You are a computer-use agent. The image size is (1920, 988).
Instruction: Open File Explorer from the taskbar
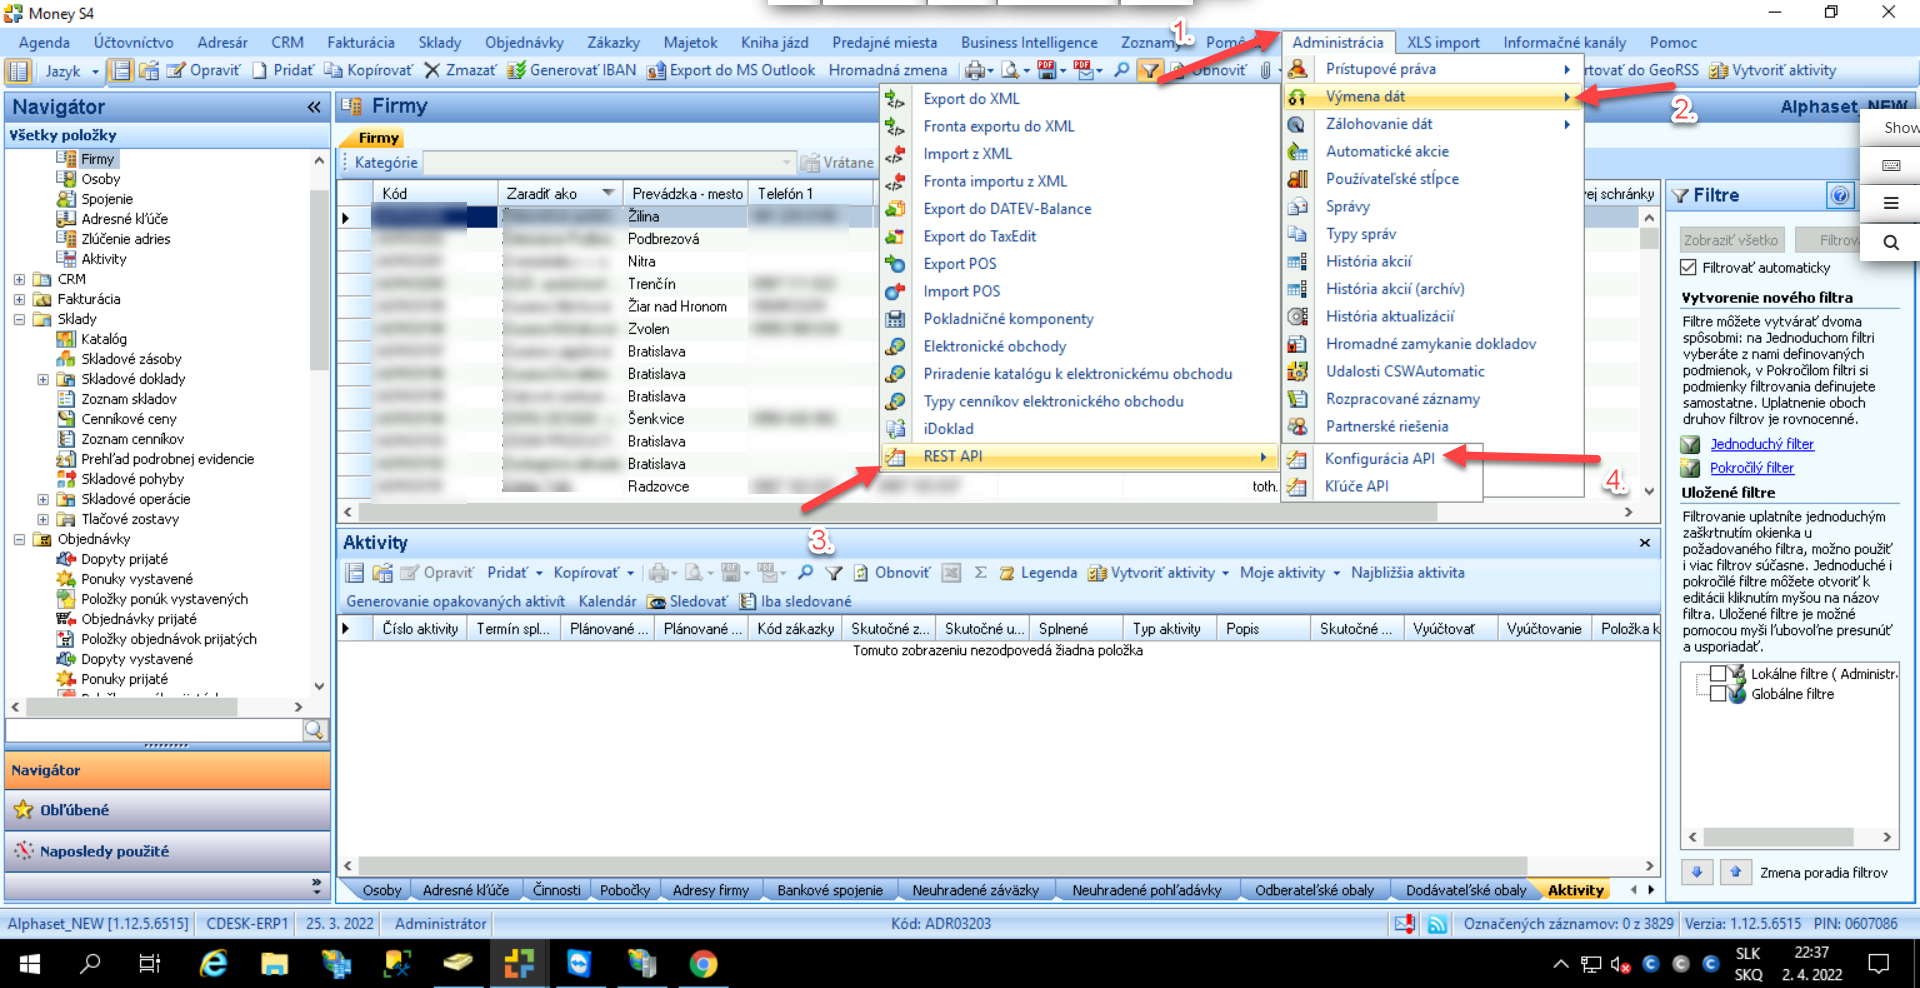tap(274, 963)
